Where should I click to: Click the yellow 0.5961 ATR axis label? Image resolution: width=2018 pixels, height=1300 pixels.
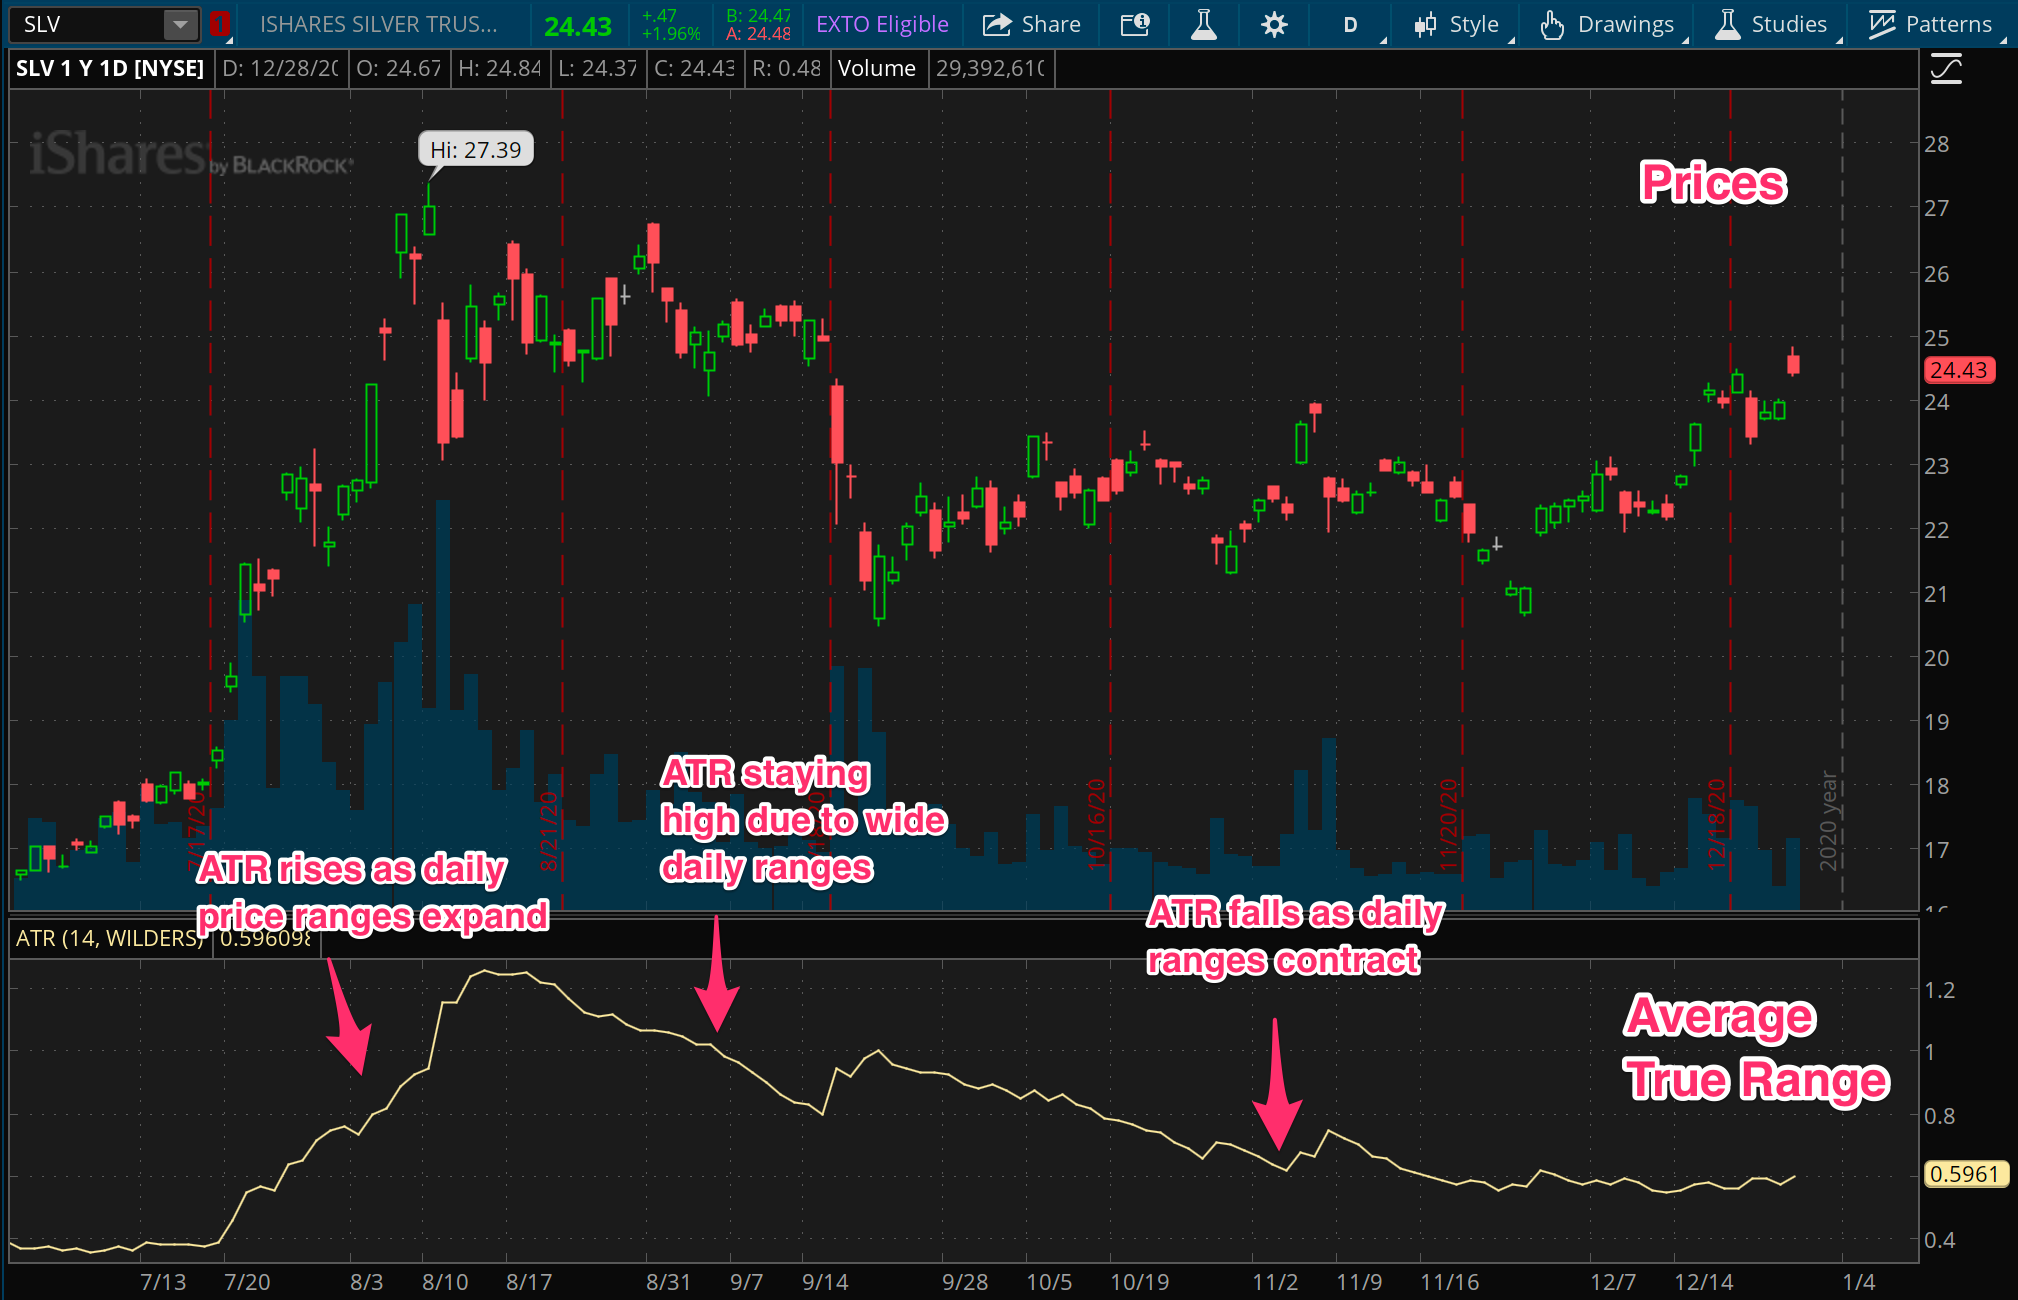tap(1965, 1173)
